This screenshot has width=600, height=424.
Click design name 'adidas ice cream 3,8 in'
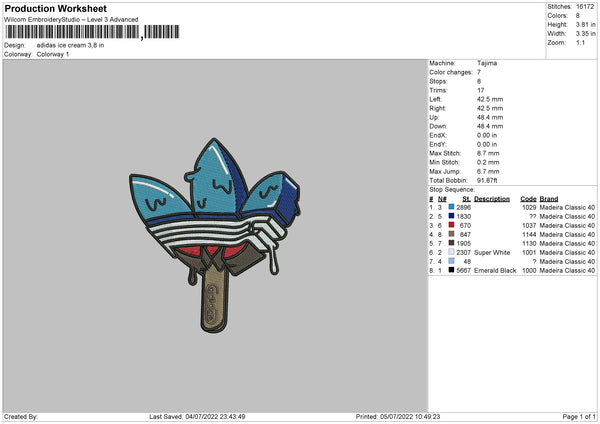(70, 45)
